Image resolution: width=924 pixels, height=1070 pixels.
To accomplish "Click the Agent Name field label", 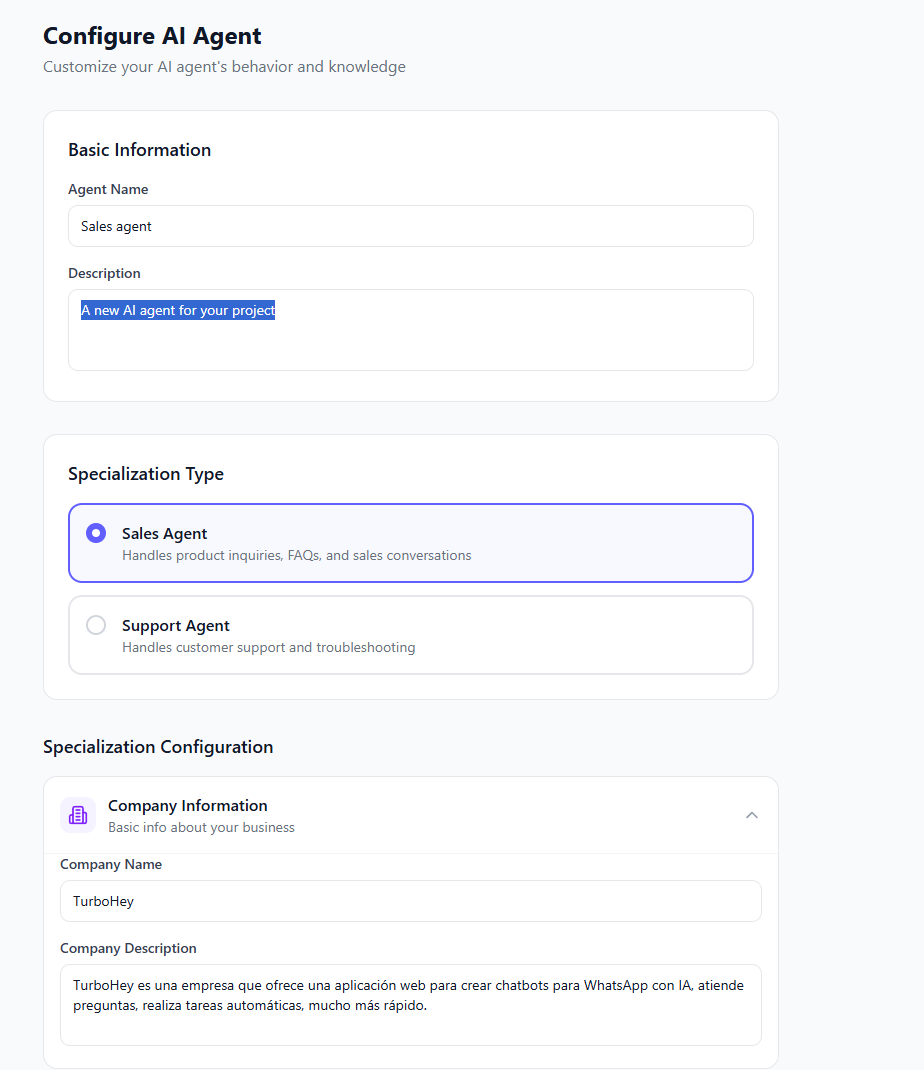I will pyautogui.click(x=108, y=189).
